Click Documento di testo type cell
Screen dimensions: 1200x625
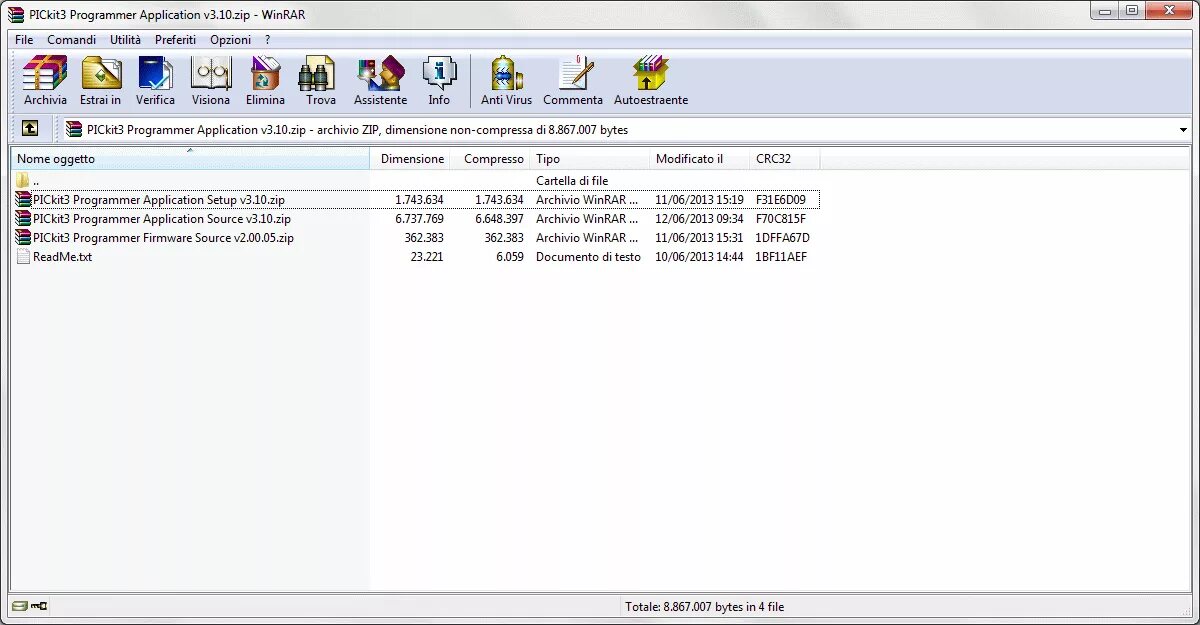[x=588, y=257]
